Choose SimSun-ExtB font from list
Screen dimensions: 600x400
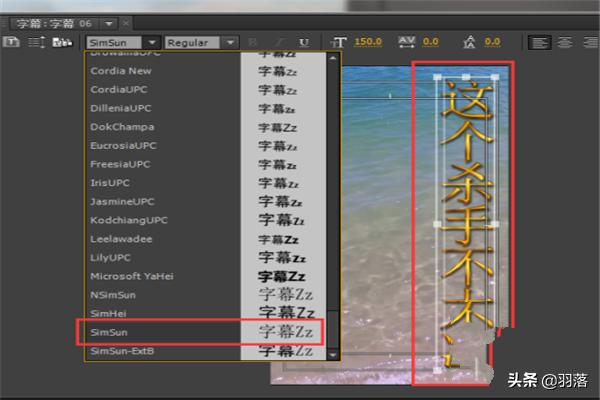207,351
